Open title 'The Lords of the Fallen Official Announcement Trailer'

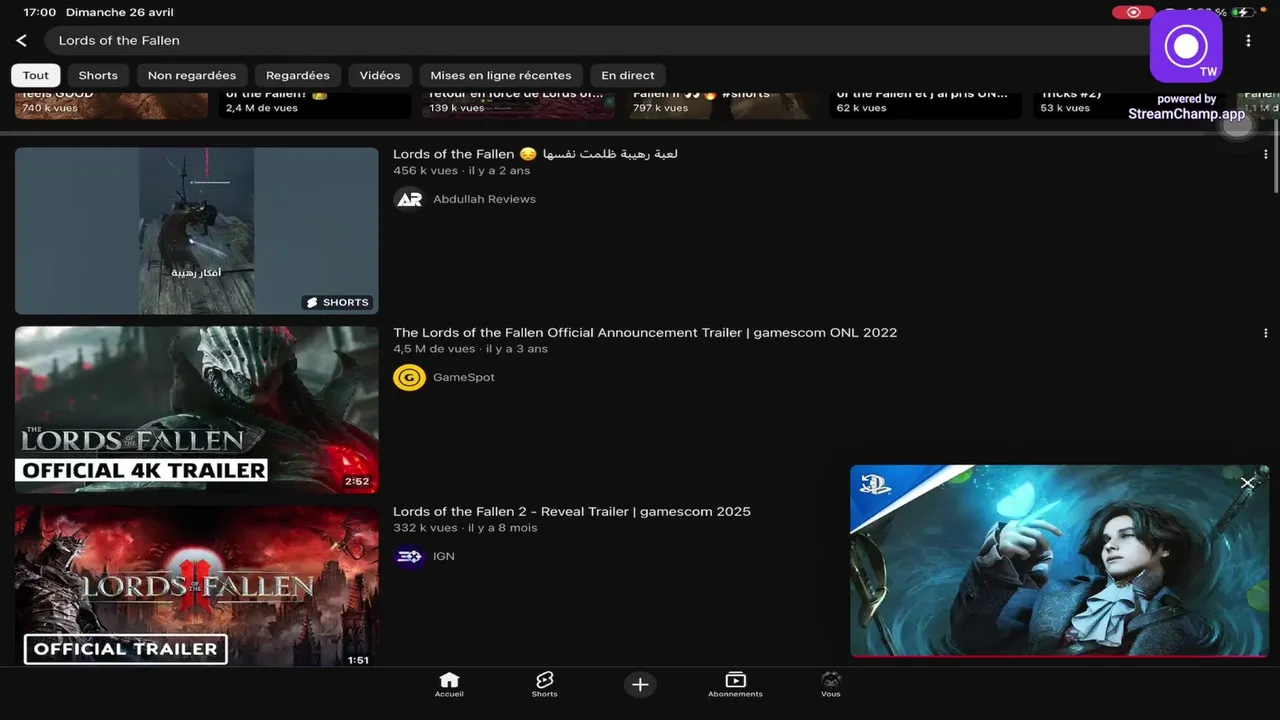pyautogui.click(x=645, y=333)
